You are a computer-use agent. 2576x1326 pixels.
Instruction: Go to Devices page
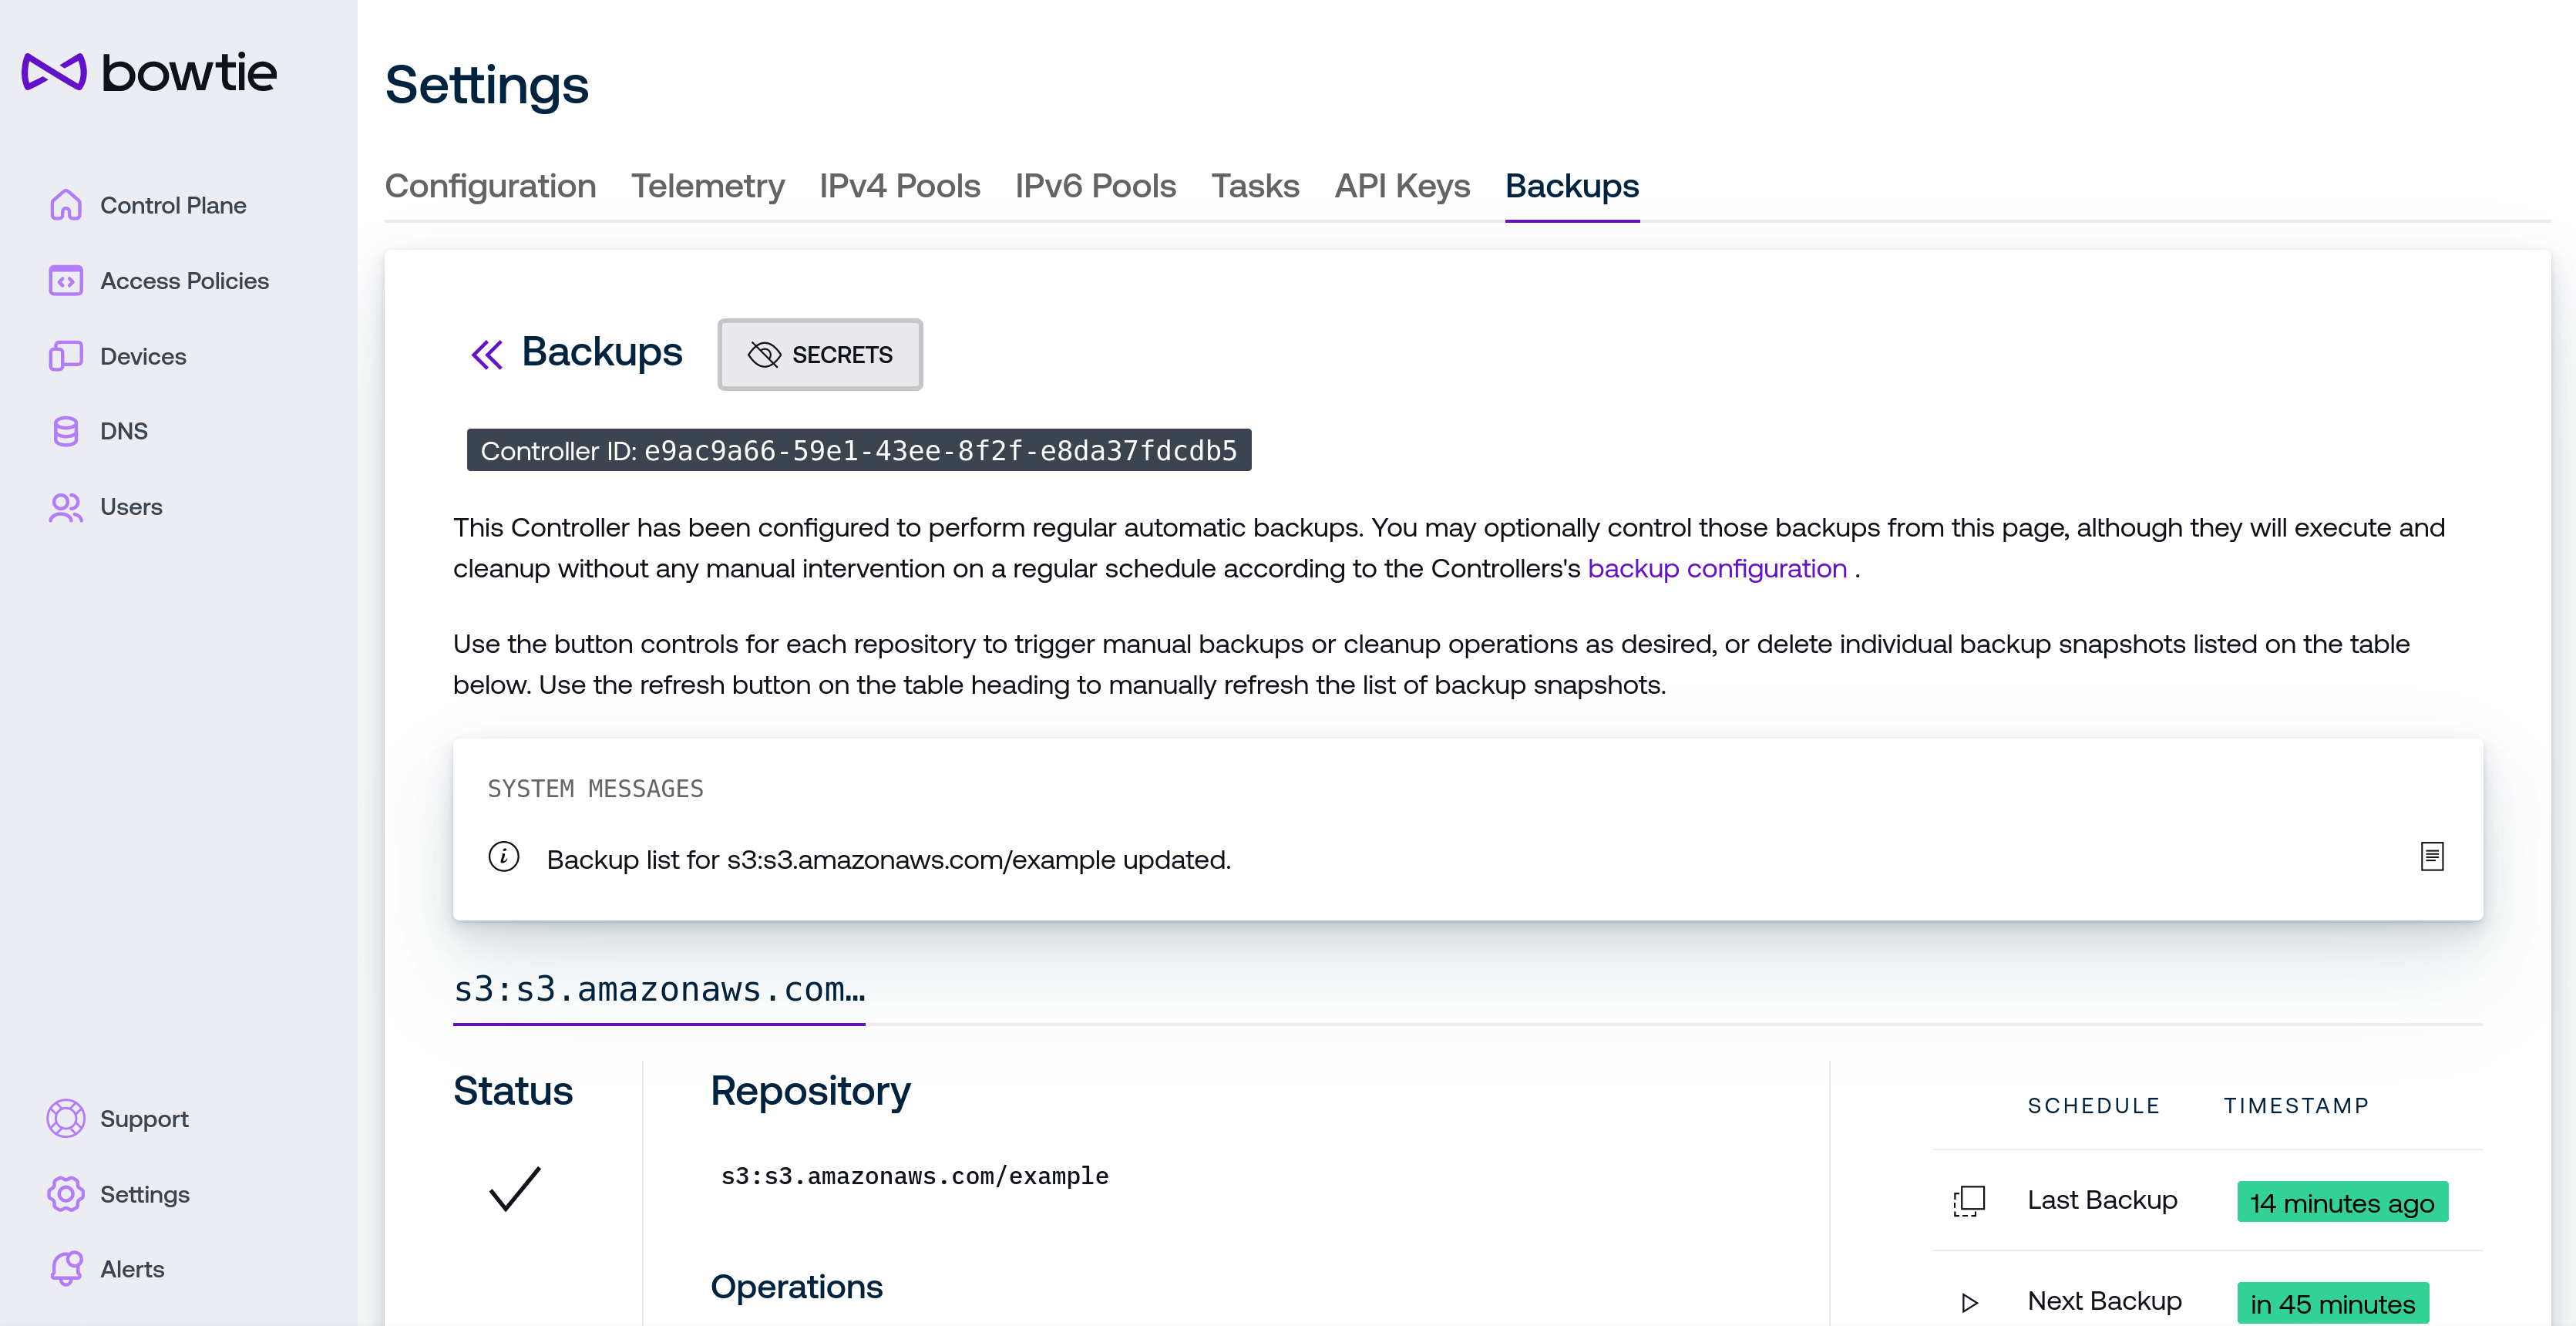143,356
